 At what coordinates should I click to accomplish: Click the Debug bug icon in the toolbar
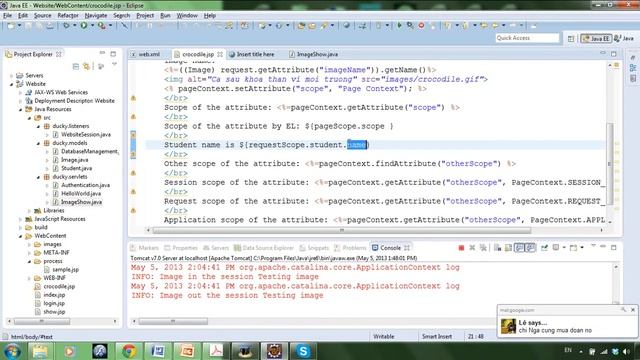coord(66,25)
